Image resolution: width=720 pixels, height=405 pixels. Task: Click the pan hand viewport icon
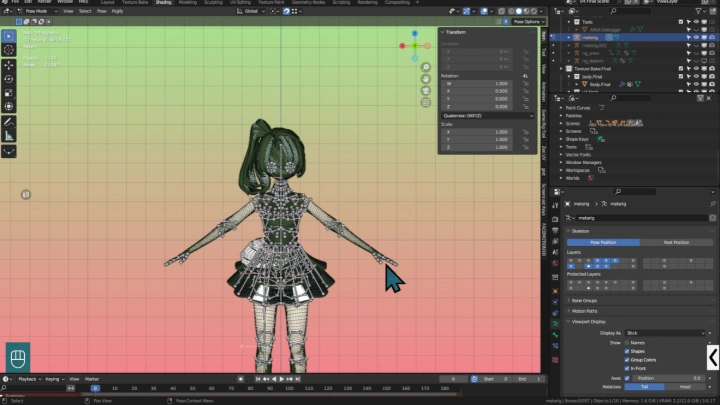pyautogui.click(x=426, y=80)
